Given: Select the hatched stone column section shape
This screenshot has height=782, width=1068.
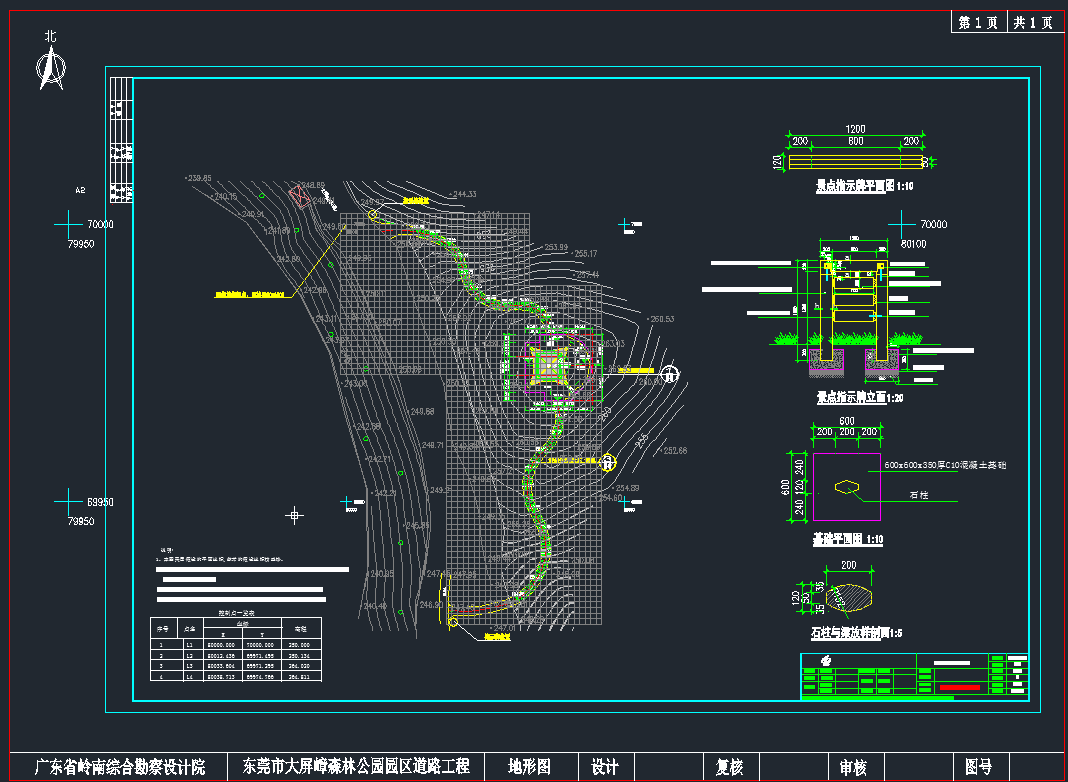Looking at the screenshot, I should coord(847,596).
